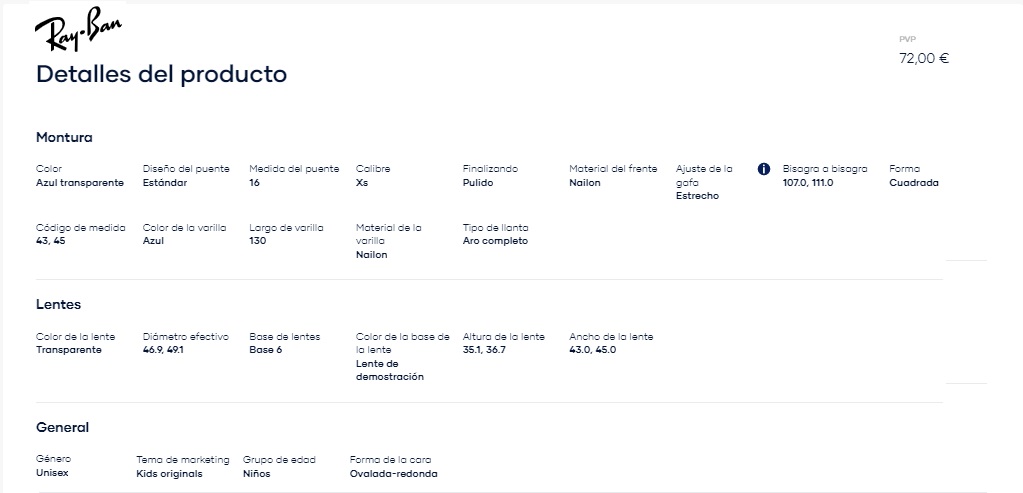Image resolution: width=1023 pixels, height=493 pixels.
Task: Select the General section heading
Action: click(x=62, y=428)
